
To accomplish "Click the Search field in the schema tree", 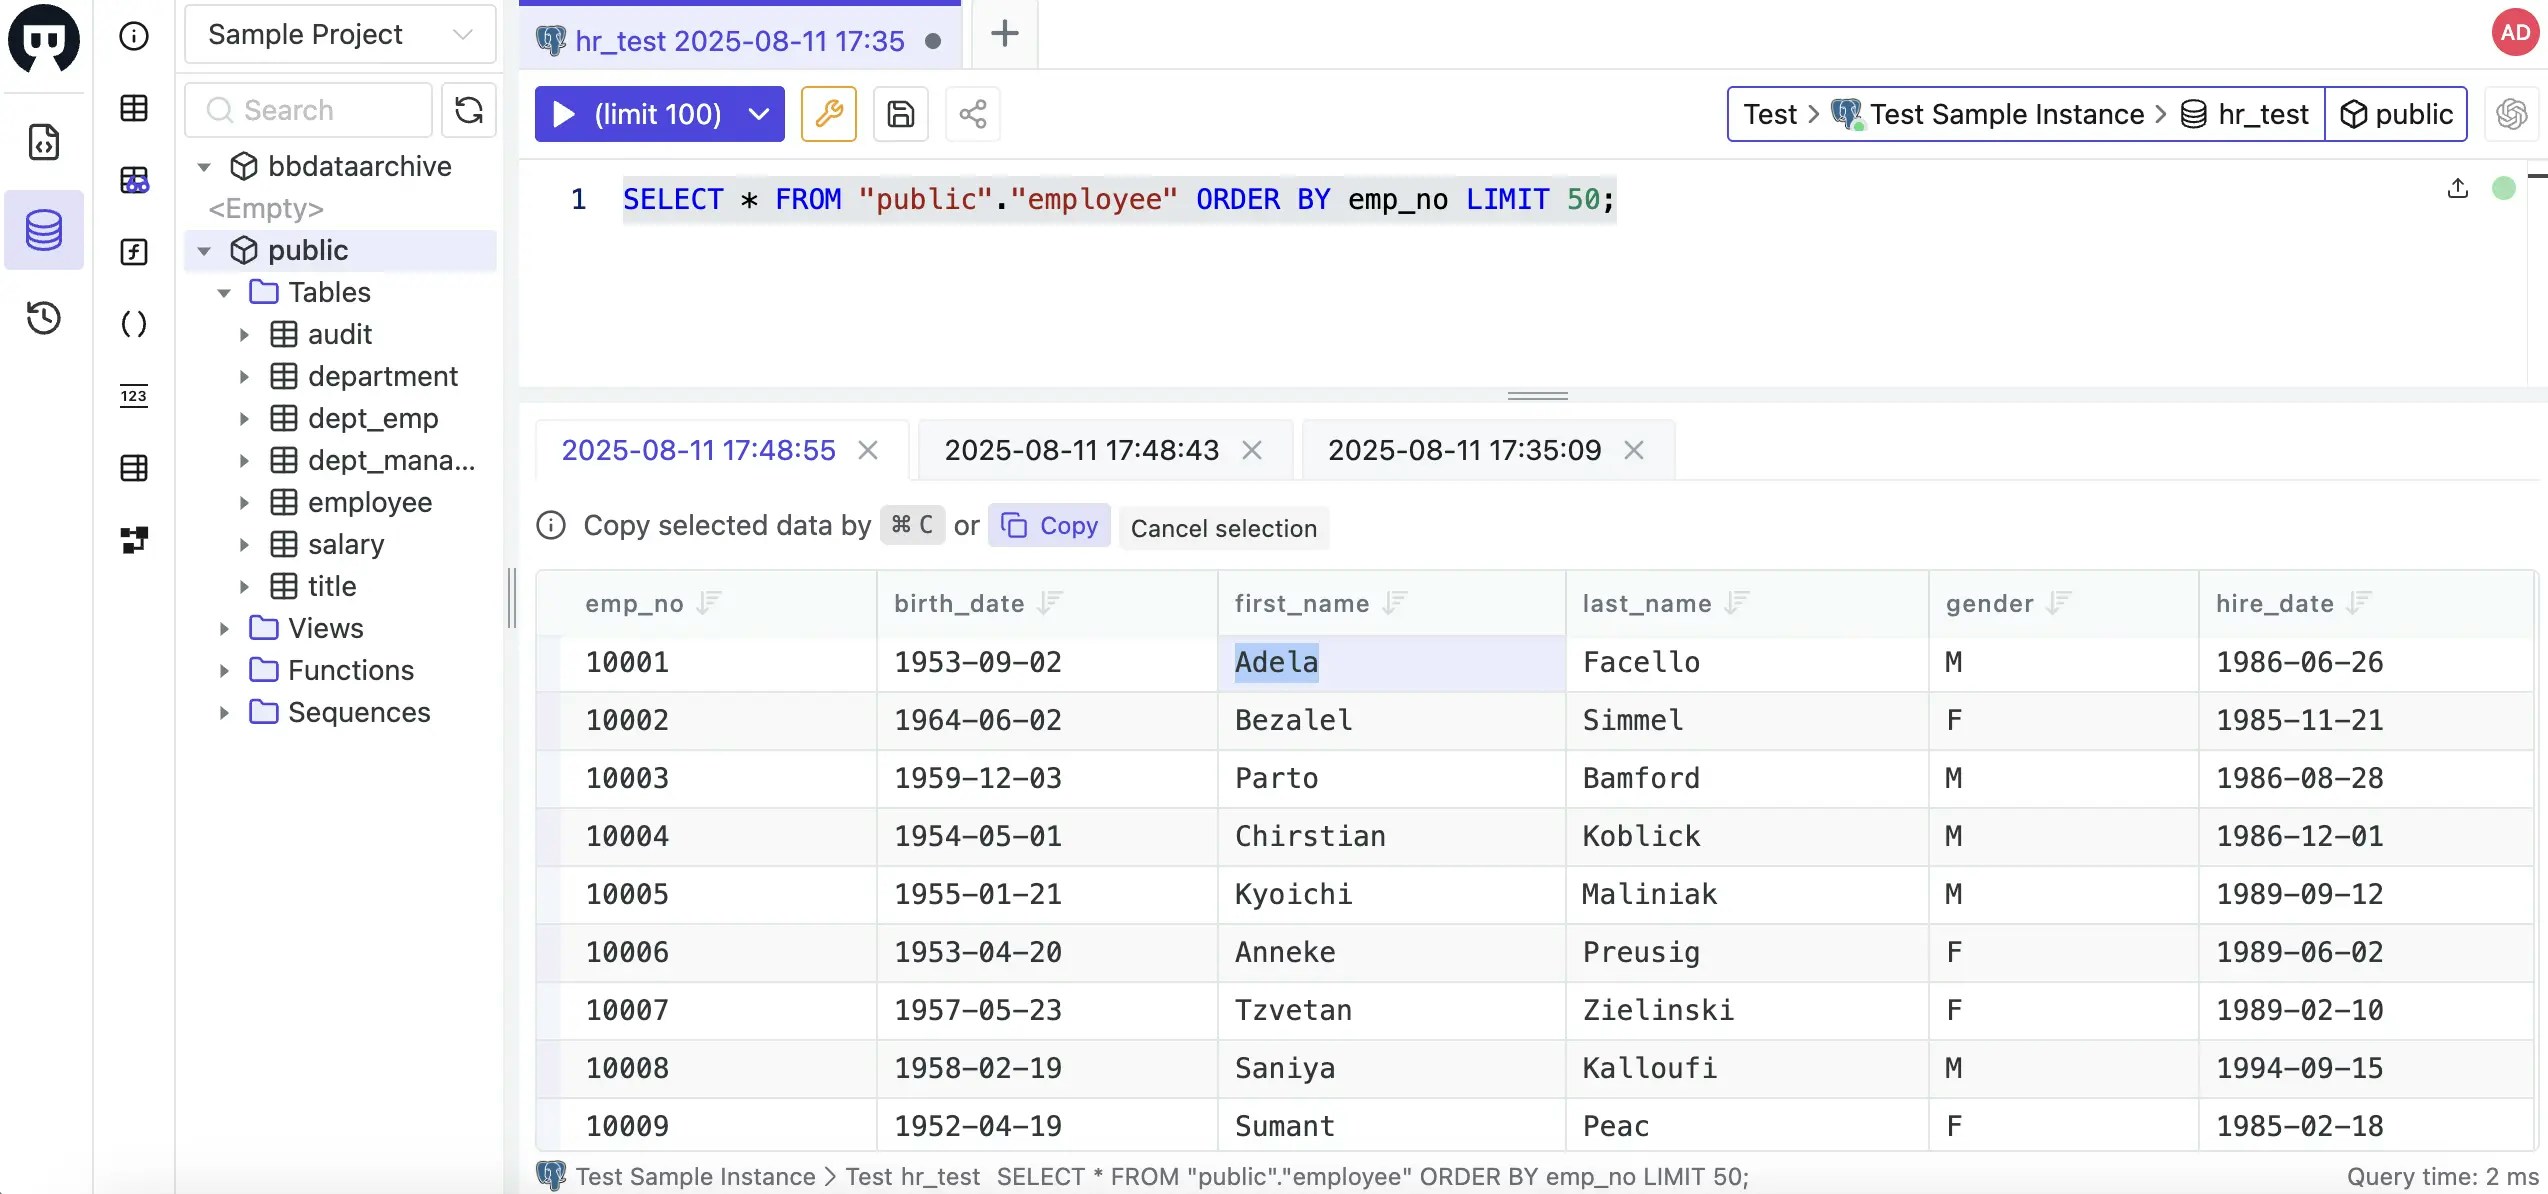I will [x=307, y=110].
